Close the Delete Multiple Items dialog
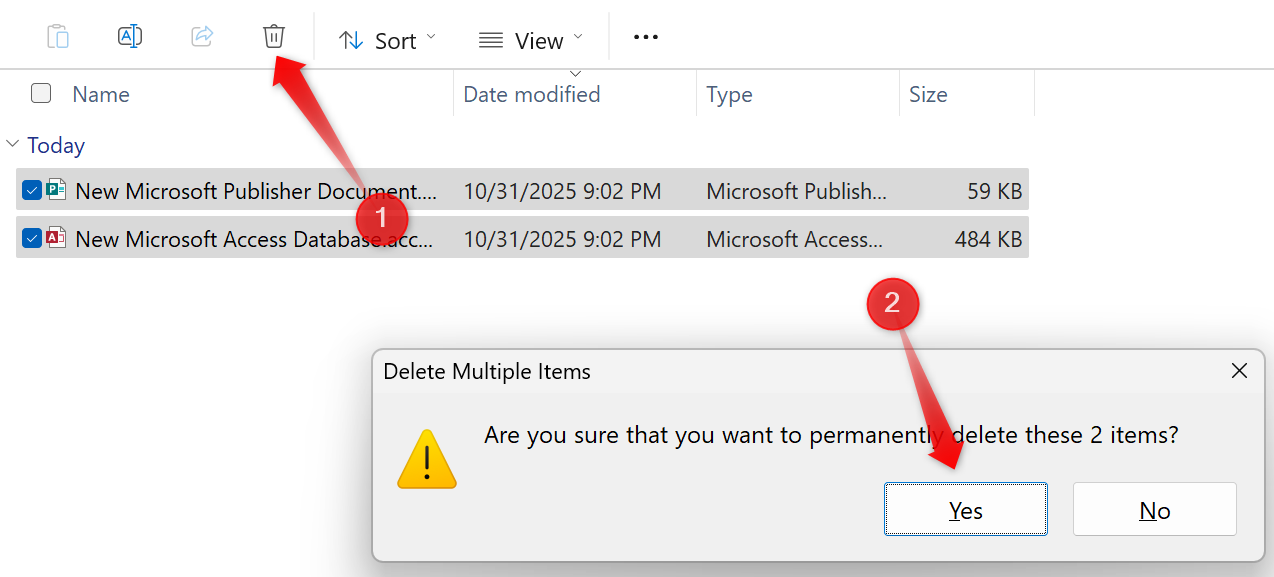Screen dimensions: 1274x577 pyautogui.click(x=1239, y=371)
